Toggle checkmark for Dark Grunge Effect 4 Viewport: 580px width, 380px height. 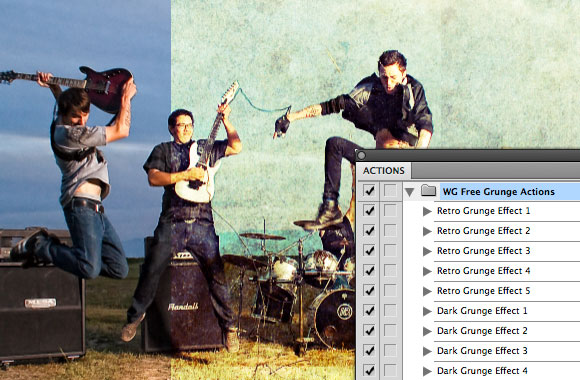tap(369, 371)
